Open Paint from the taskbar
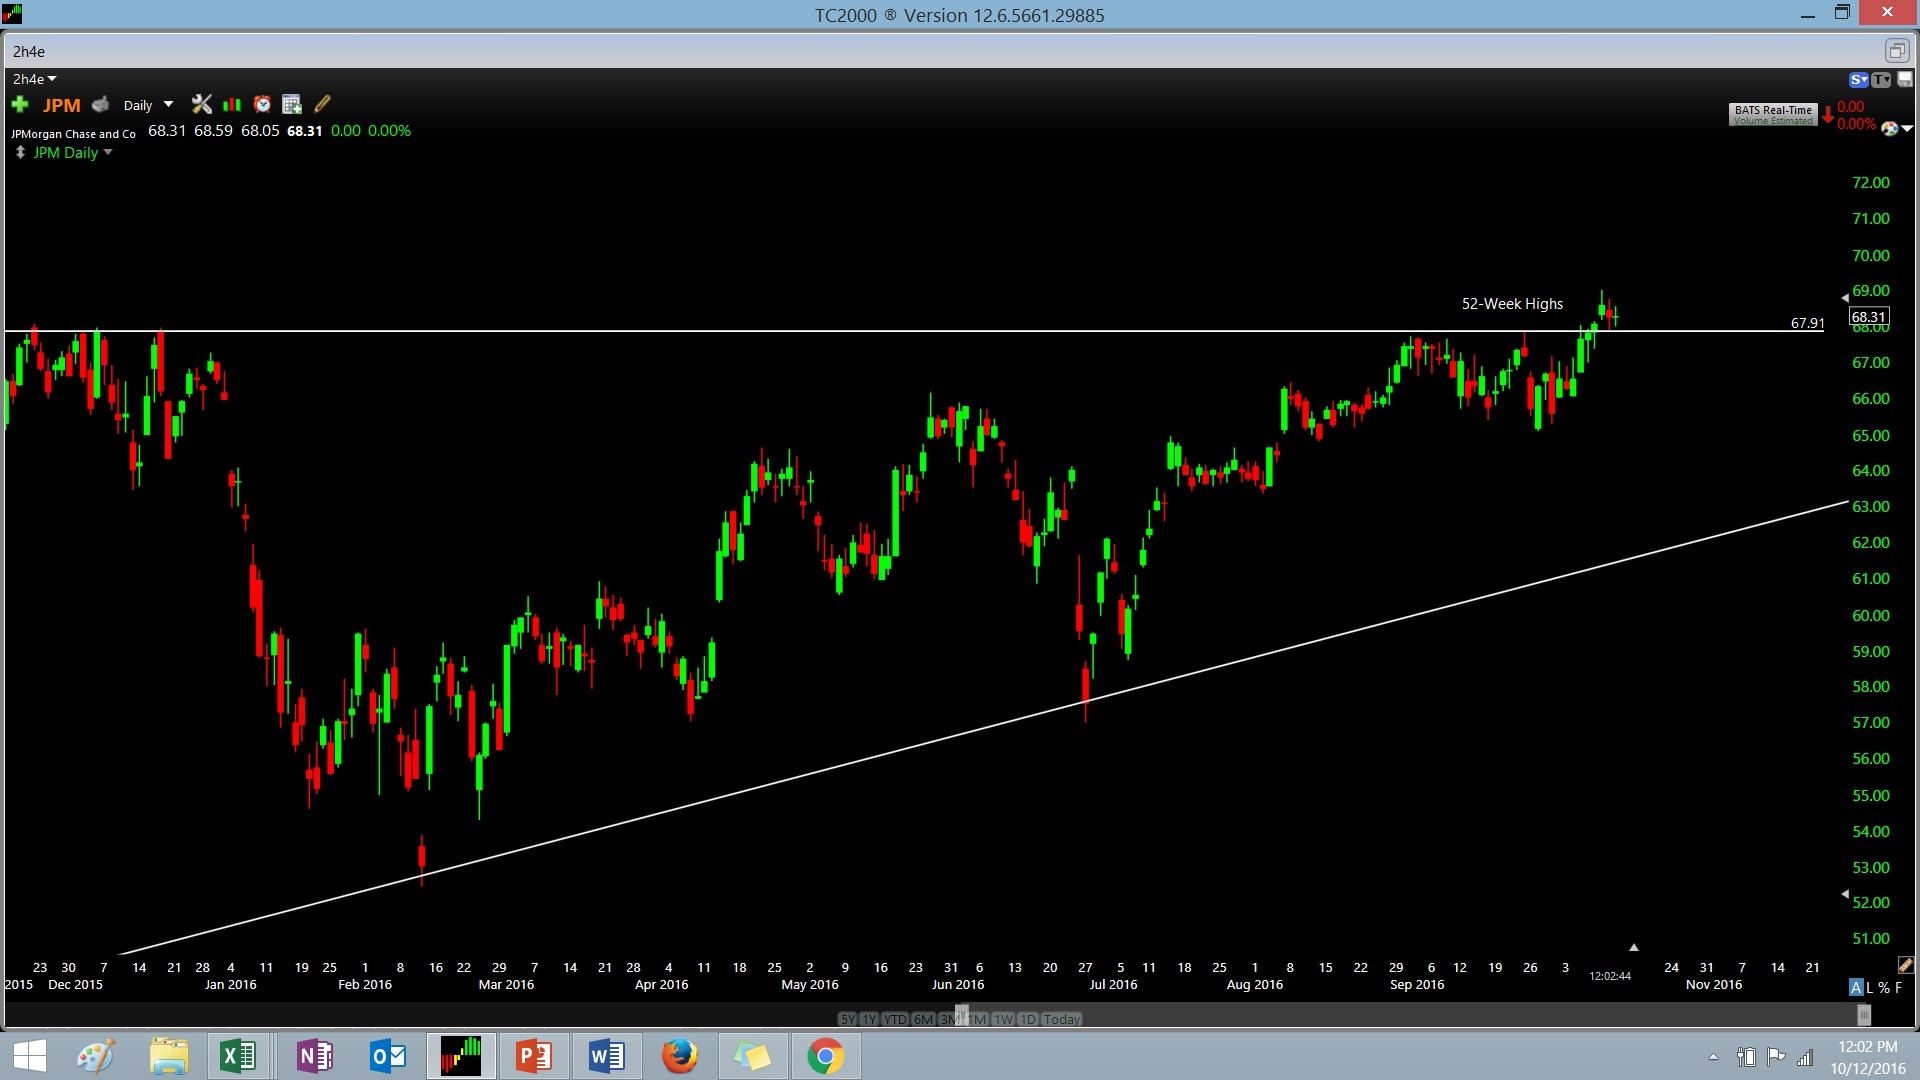This screenshot has height=1080, width=1920. tap(96, 1056)
